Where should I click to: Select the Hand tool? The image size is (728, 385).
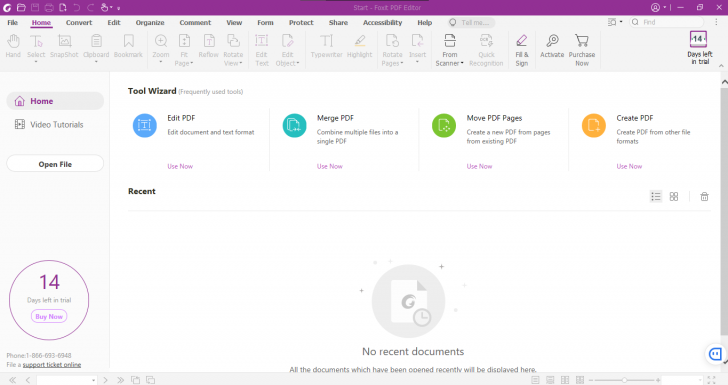click(x=13, y=46)
